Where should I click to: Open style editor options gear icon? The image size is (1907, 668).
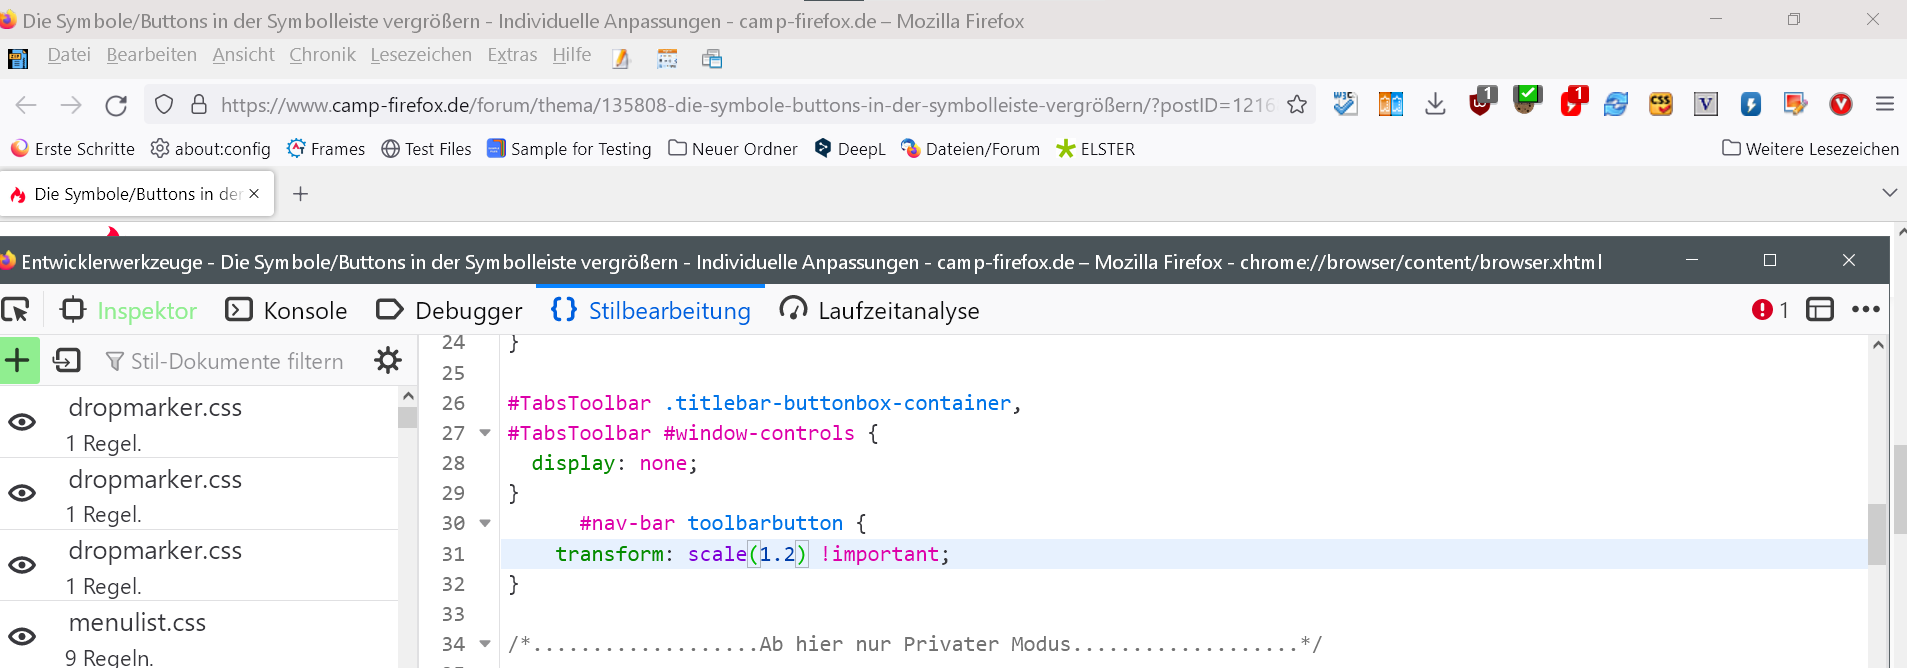tap(388, 360)
